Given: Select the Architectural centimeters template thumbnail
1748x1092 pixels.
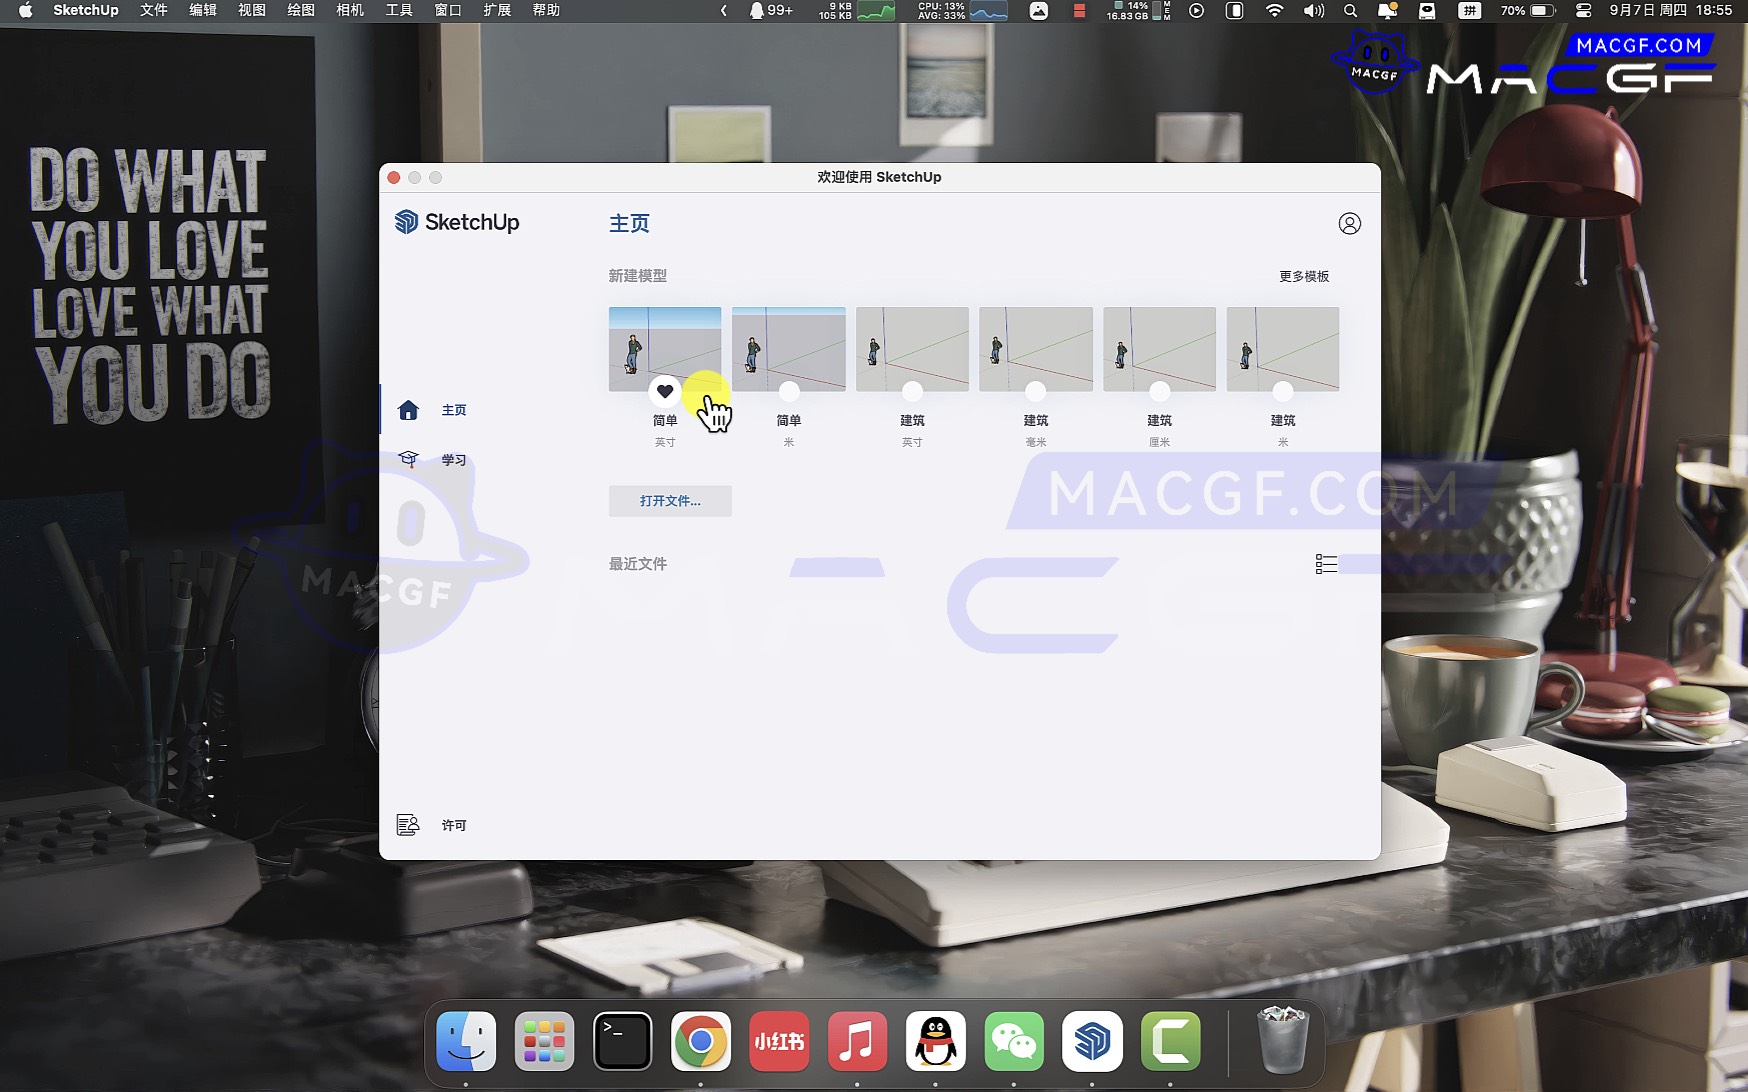Looking at the screenshot, I should pos(1159,347).
